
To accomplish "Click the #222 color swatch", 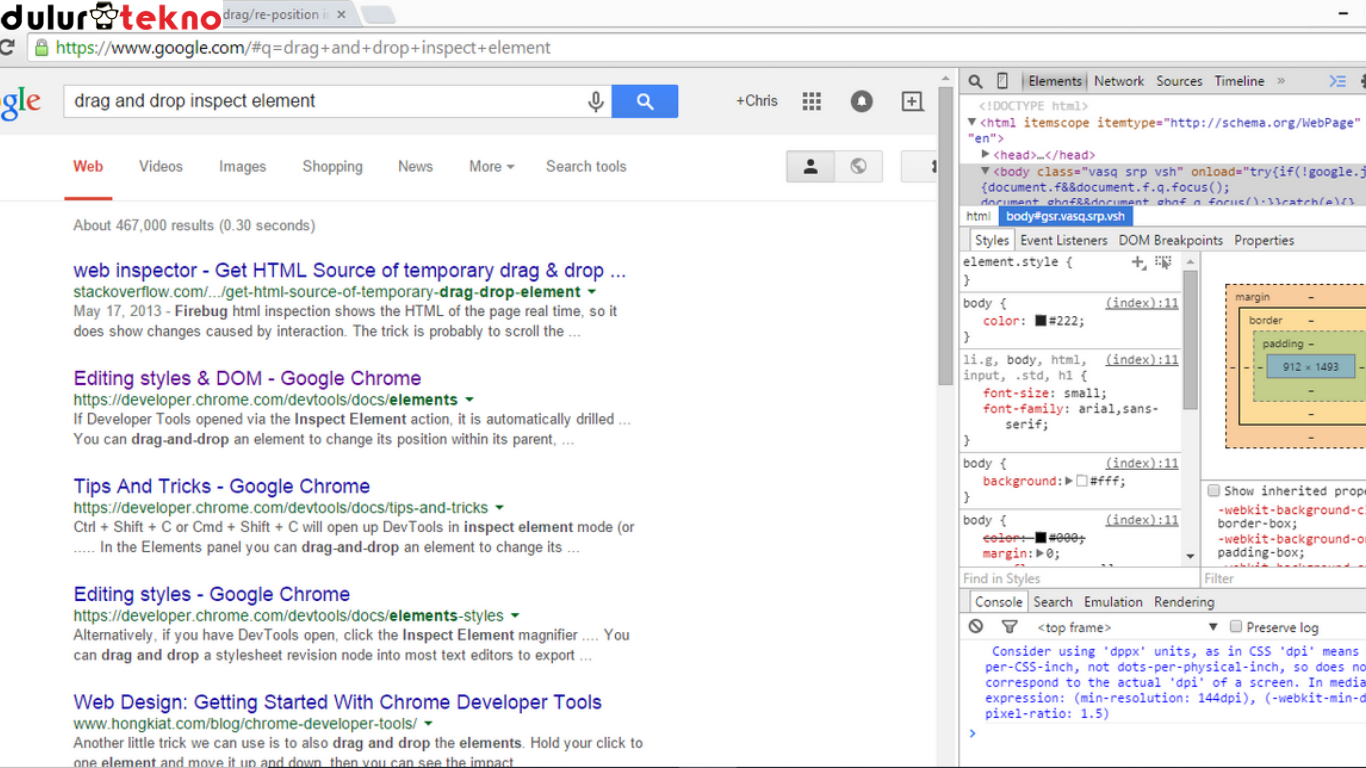I will coord(1040,321).
